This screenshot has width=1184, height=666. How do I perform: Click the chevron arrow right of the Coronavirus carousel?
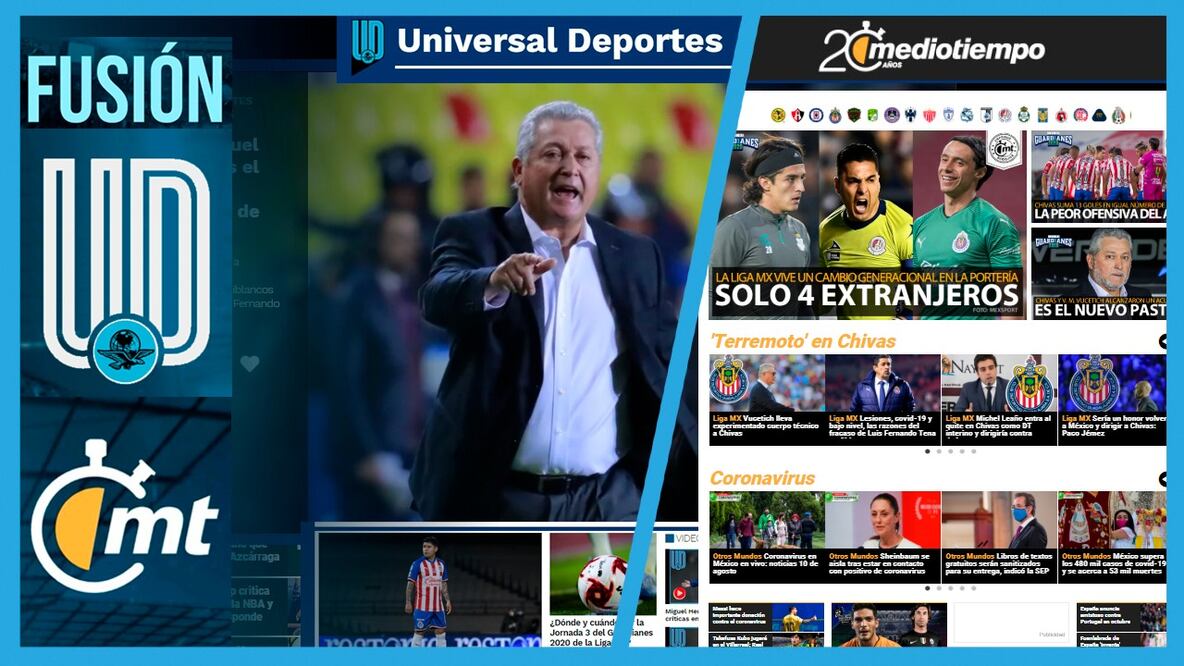[x=1162, y=479]
